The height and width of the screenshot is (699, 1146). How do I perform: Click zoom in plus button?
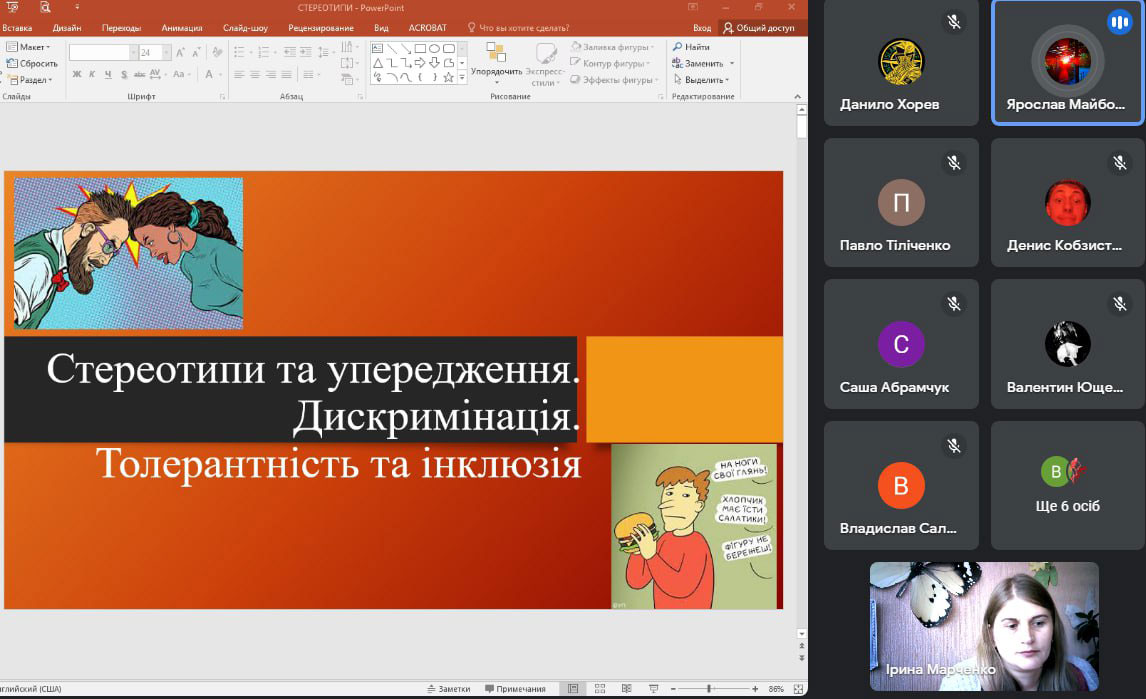(x=755, y=689)
